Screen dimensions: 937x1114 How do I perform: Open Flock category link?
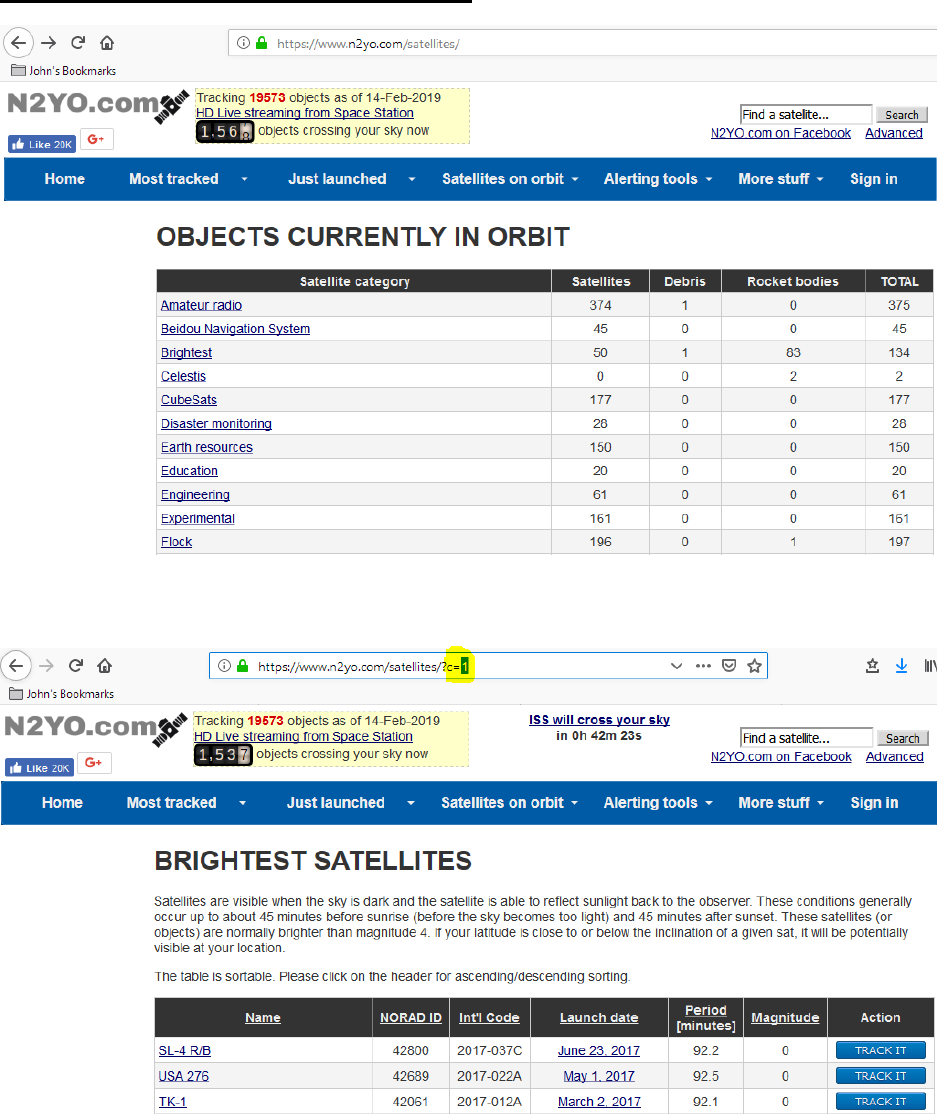tap(176, 541)
